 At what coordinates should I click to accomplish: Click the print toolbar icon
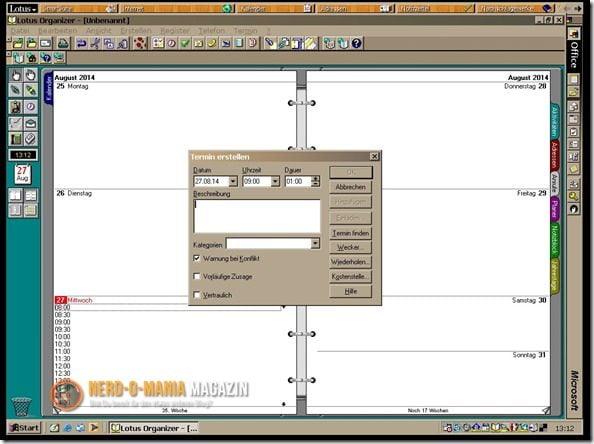63,43
